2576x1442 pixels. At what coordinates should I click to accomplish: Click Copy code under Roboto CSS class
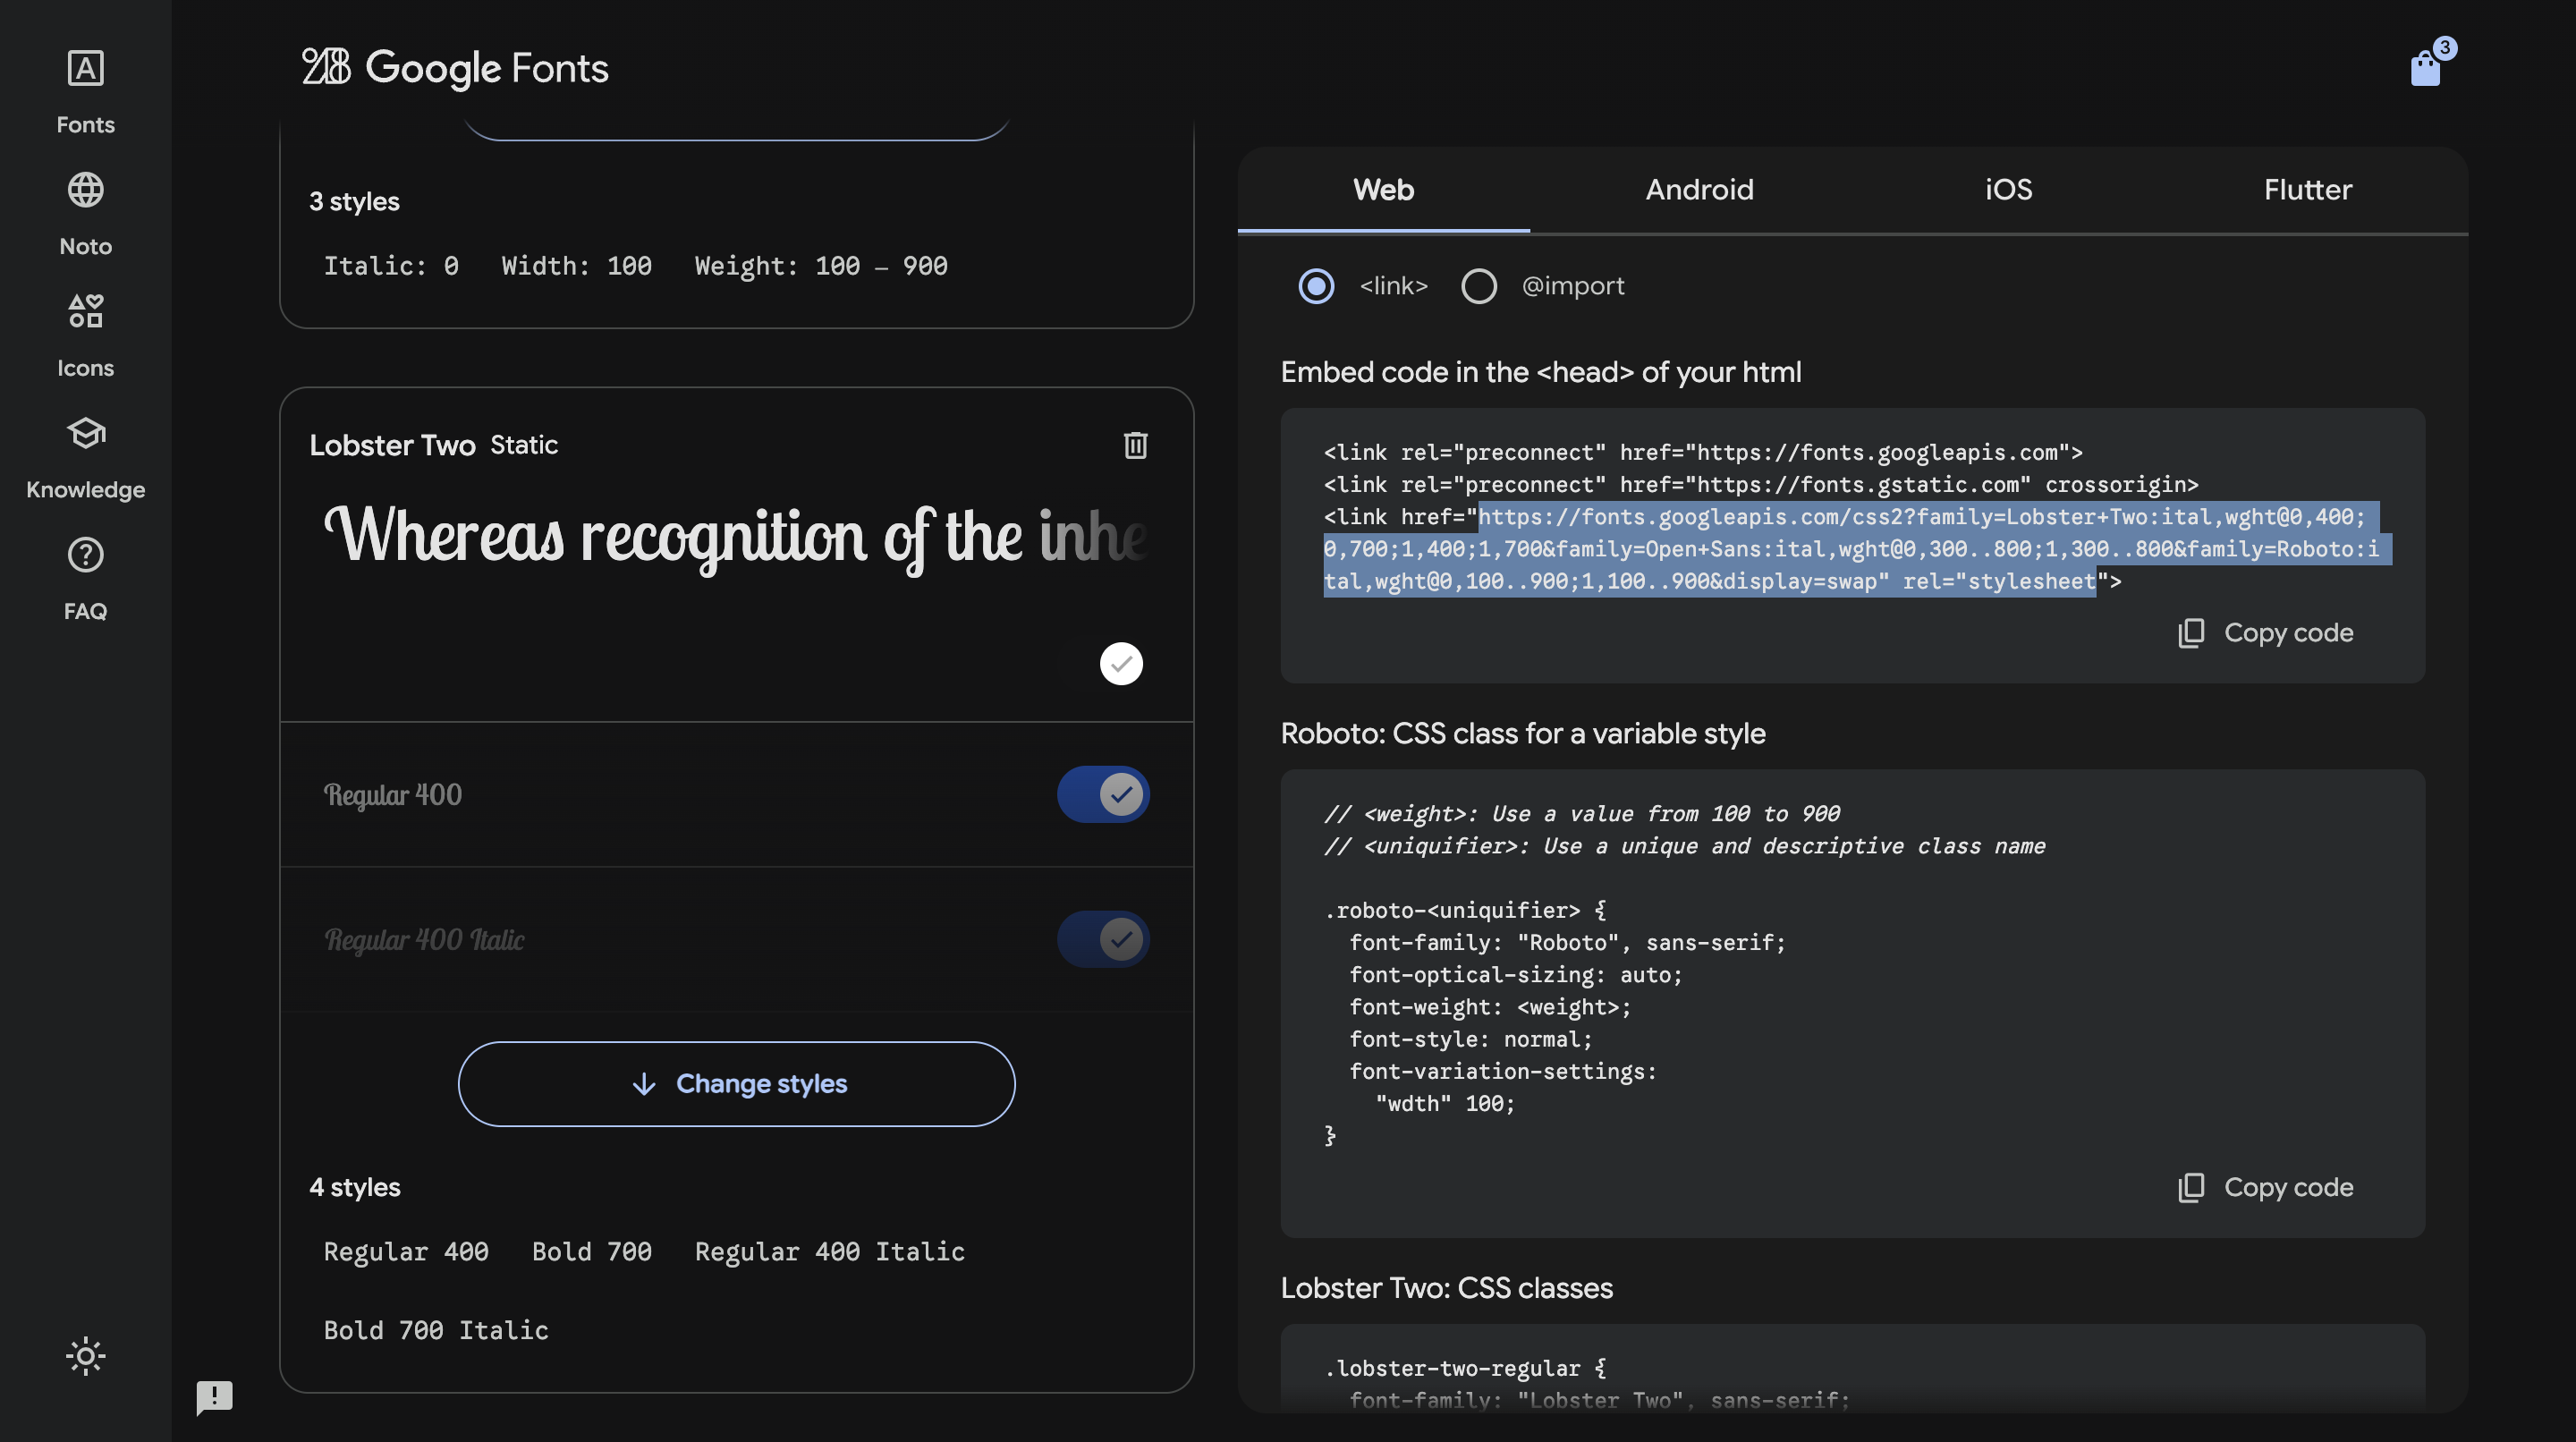pos(2266,1187)
